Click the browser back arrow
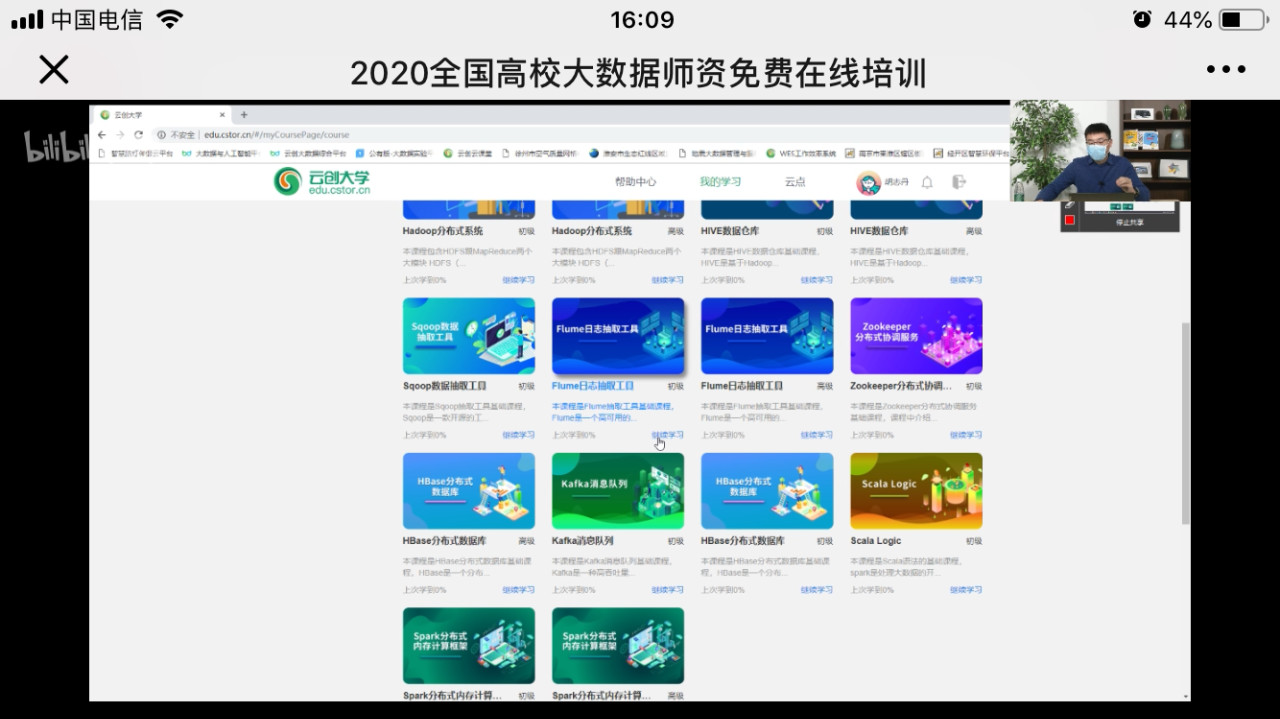The height and width of the screenshot is (719, 1280). pos(103,134)
